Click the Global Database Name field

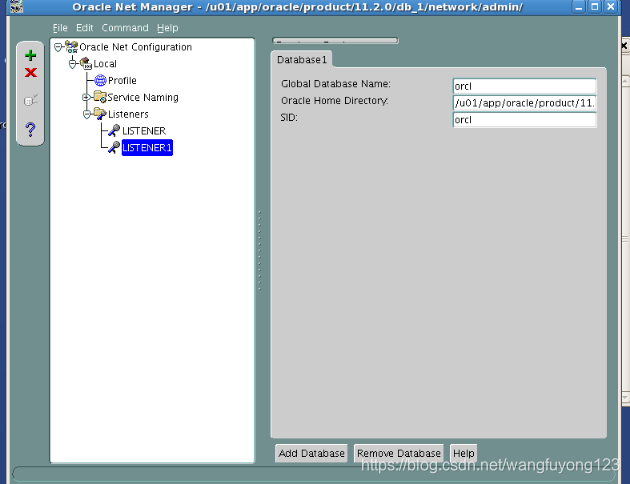(x=524, y=86)
